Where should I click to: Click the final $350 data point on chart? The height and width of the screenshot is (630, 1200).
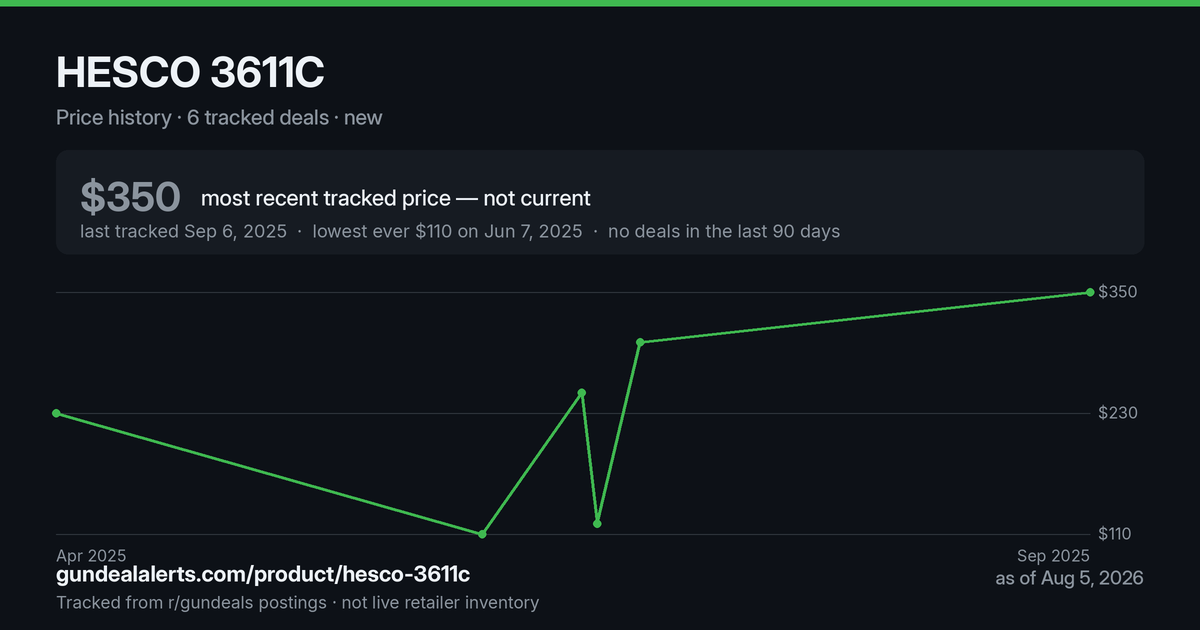1090,292
